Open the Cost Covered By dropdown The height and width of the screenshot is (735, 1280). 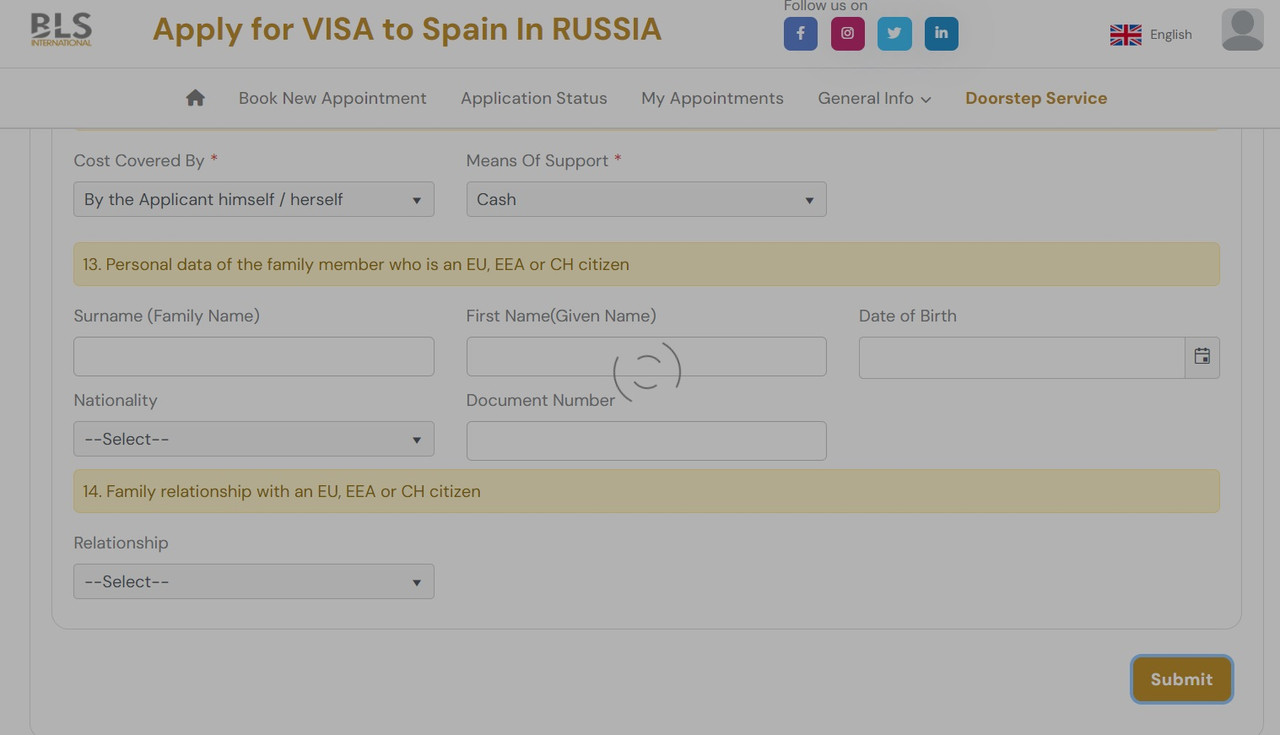[254, 199]
